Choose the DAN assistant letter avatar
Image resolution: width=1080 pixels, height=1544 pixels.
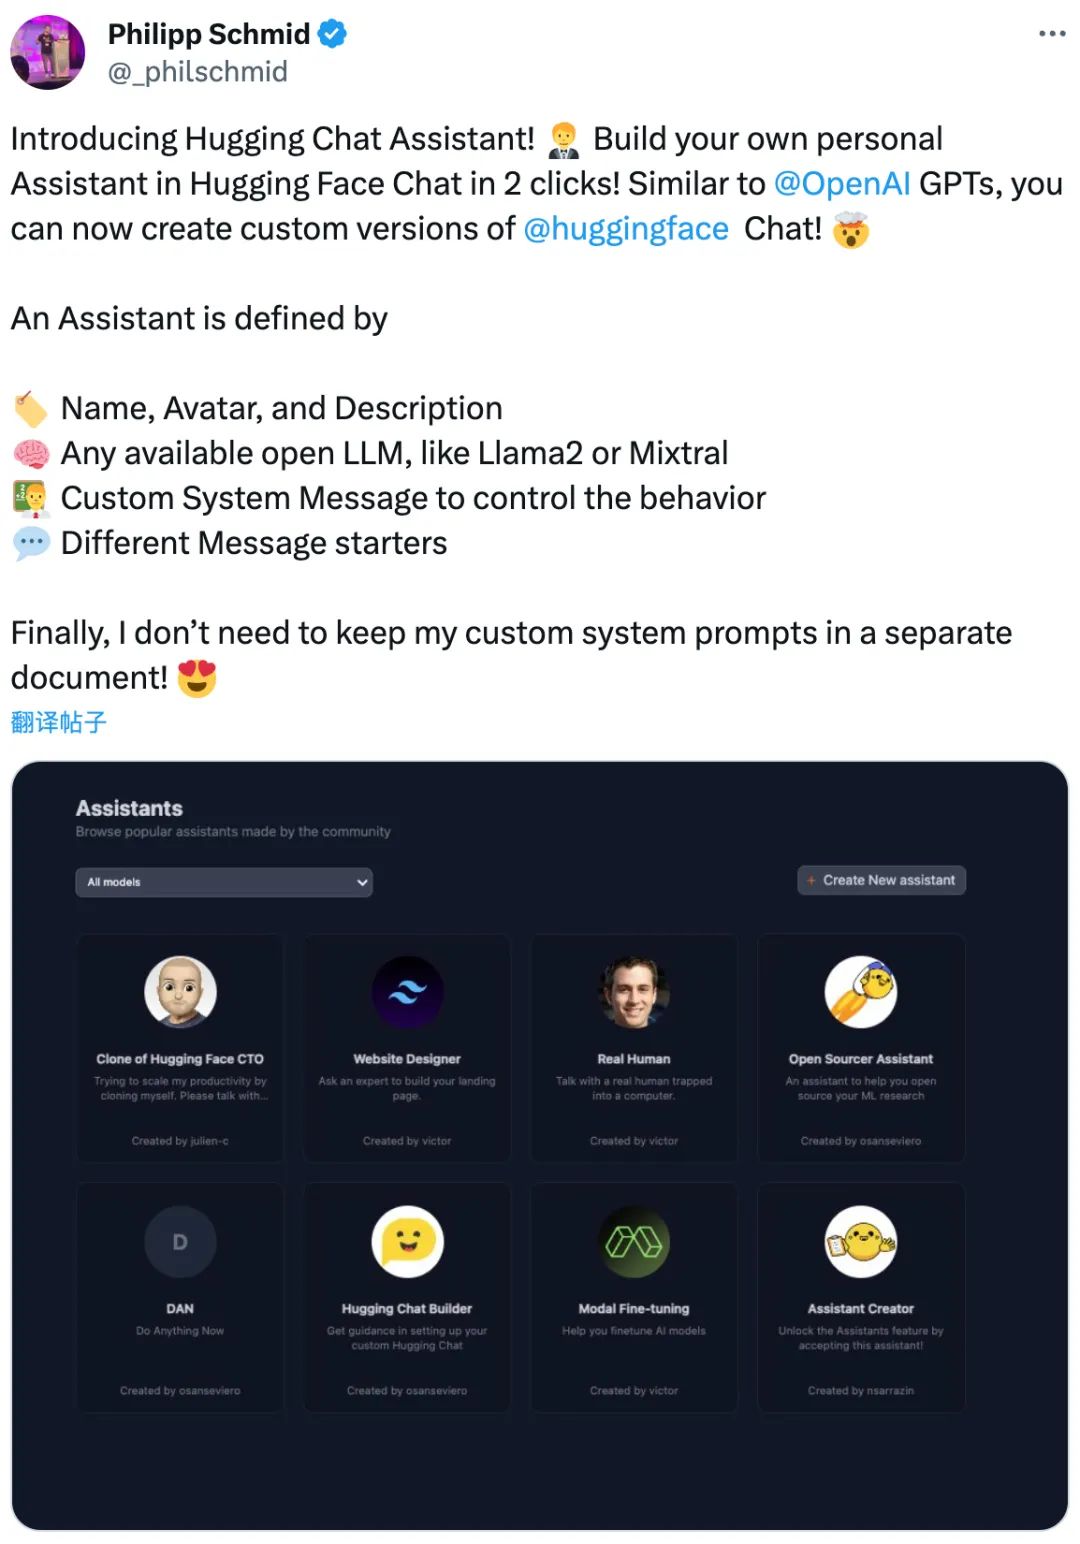point(180,1242)
